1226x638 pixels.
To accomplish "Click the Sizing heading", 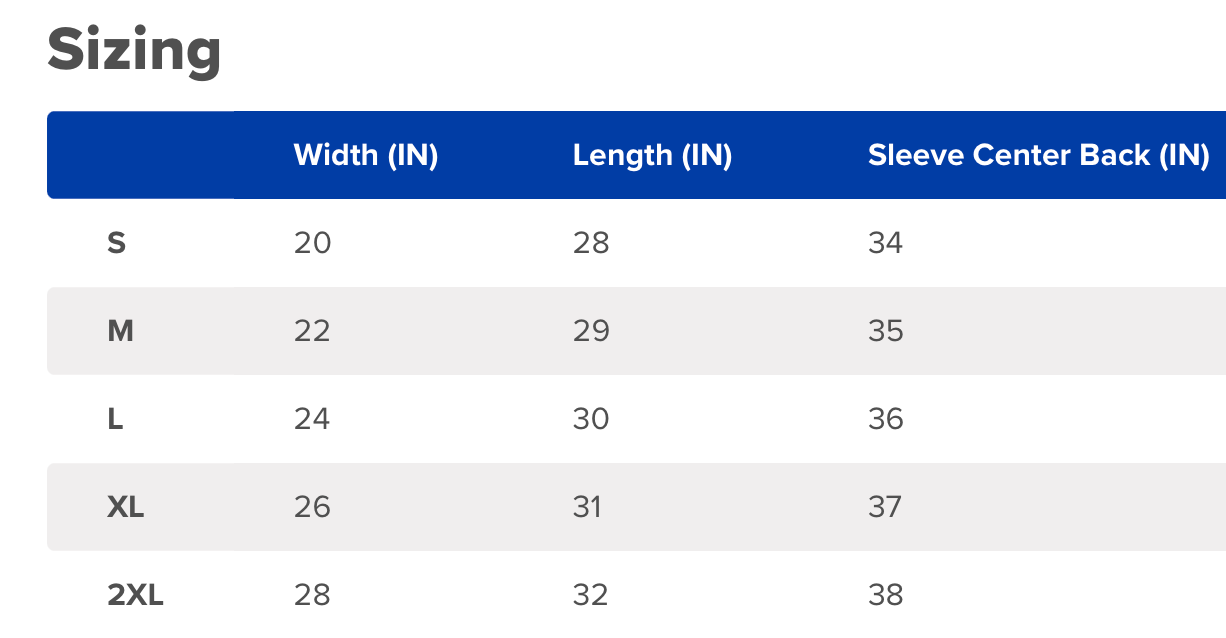I will pos(134,50).
